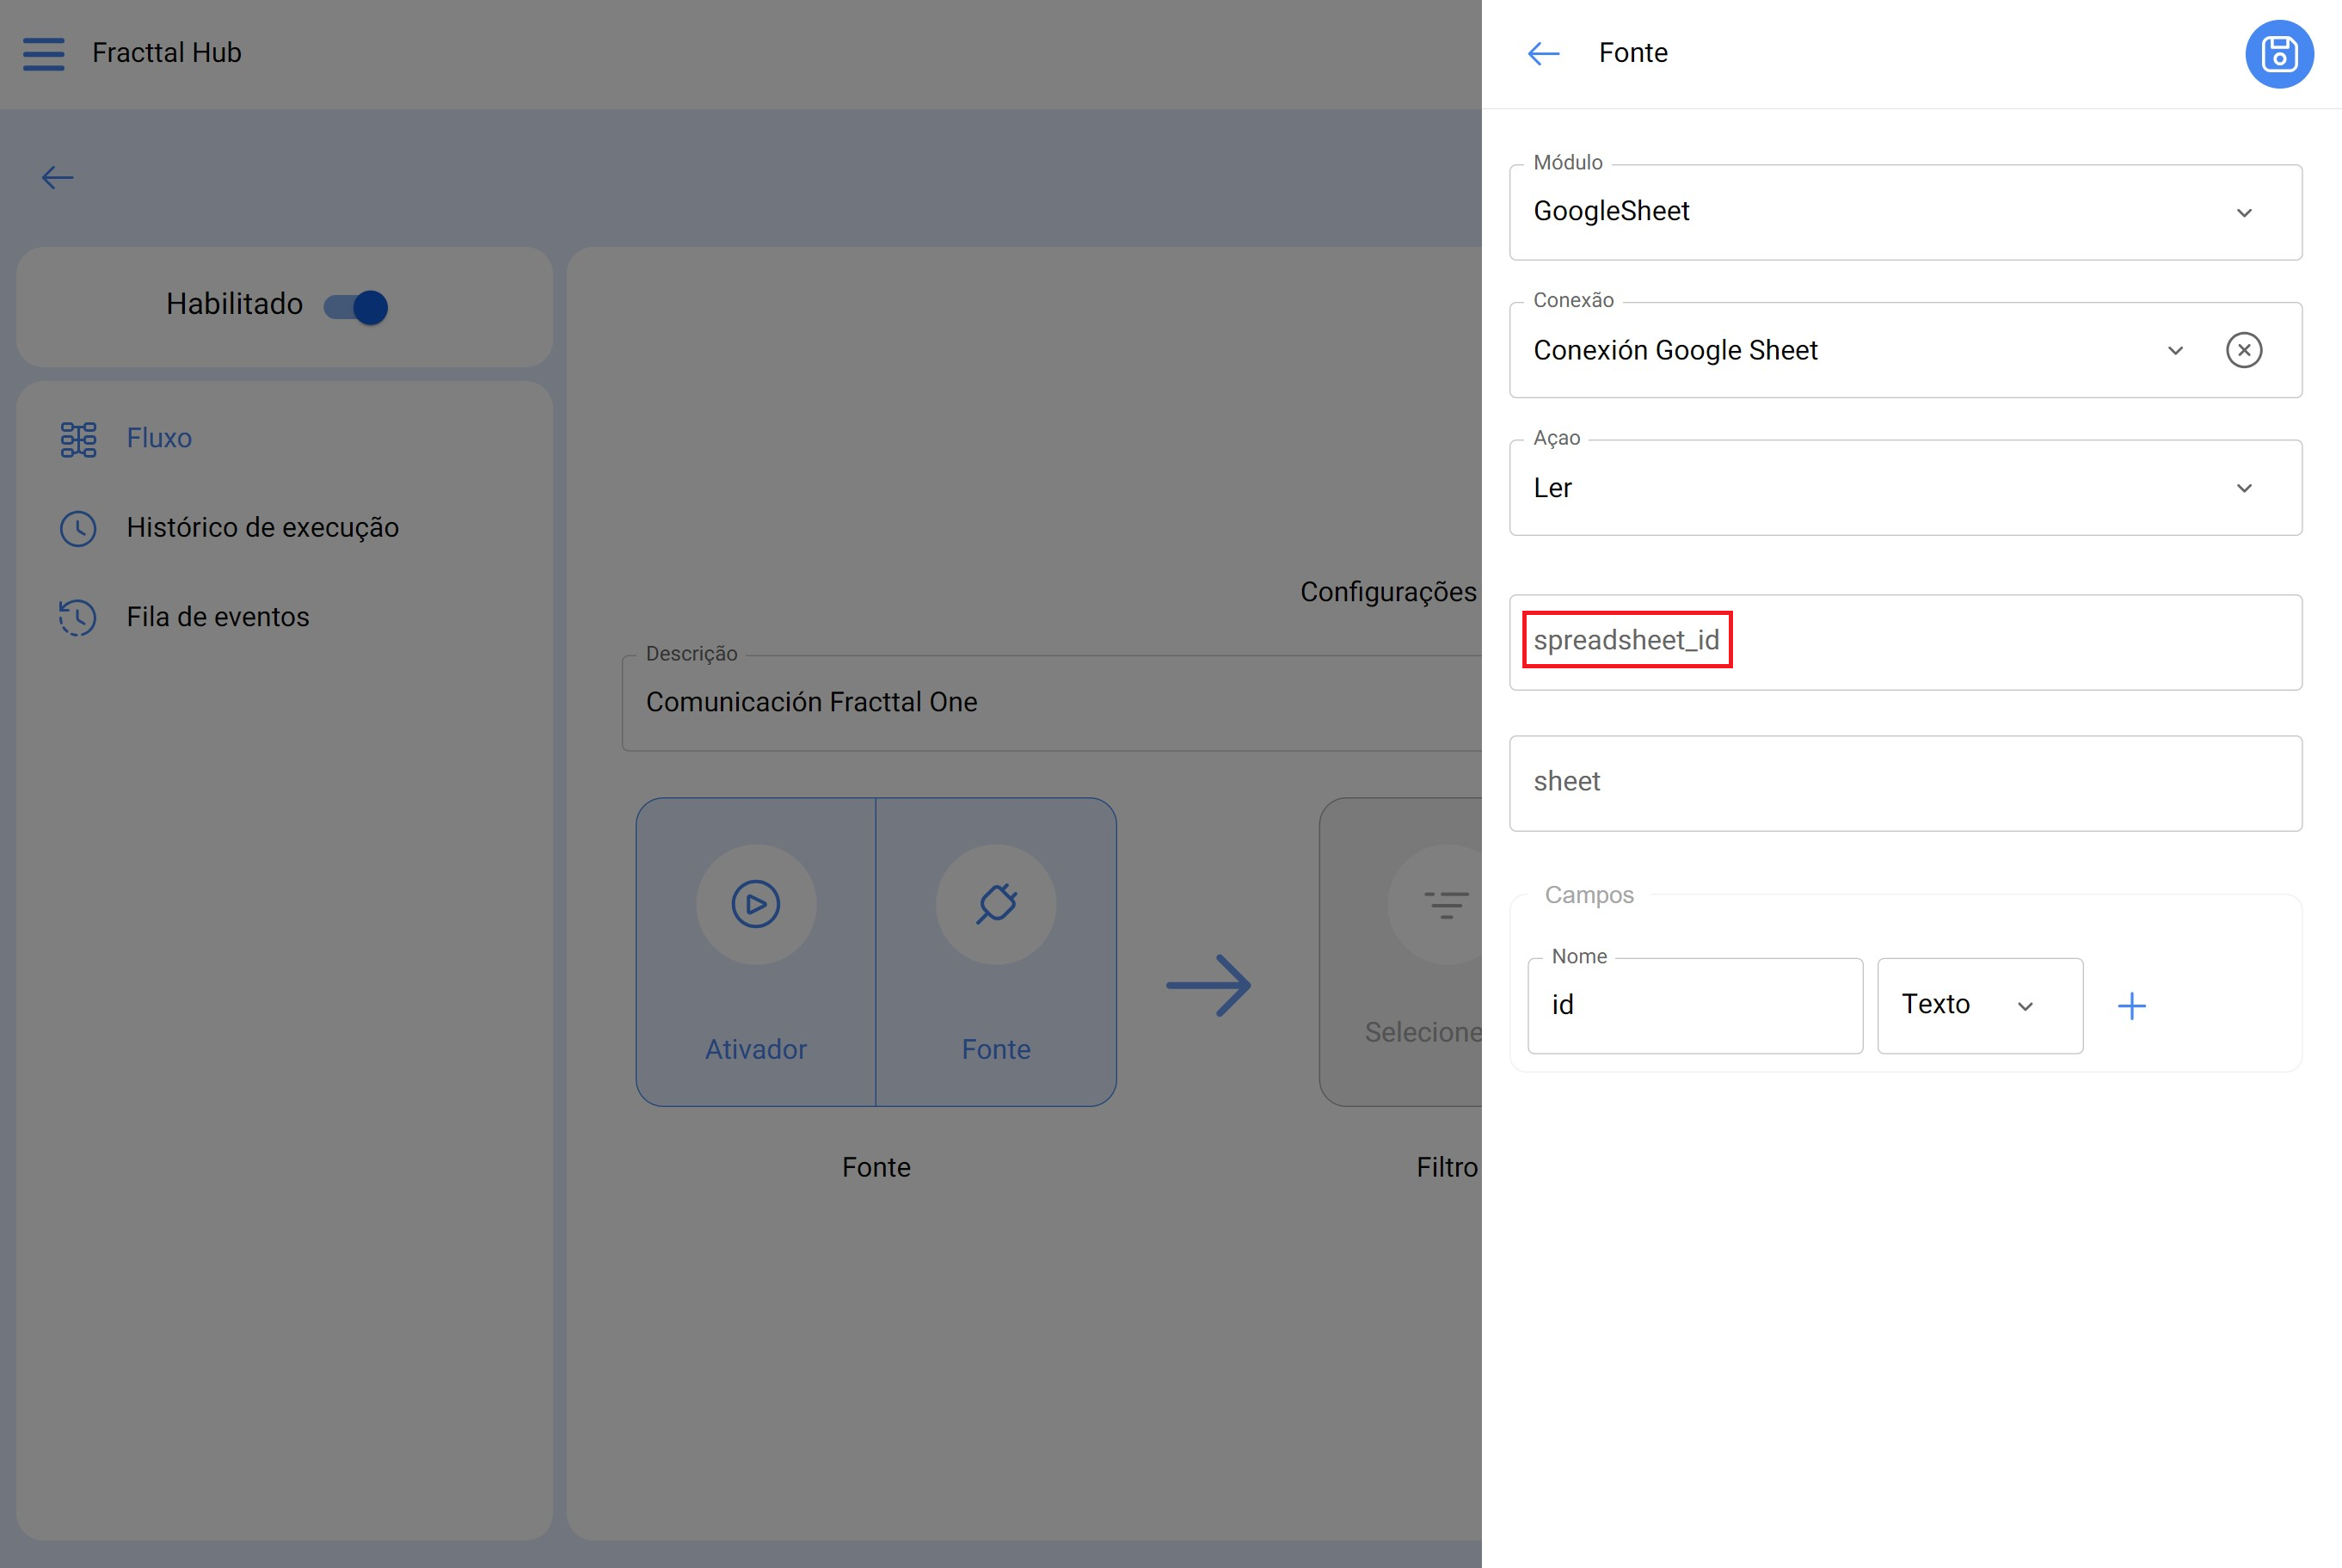Open the hamburger menu next to Fracttal Hub
This screenshot has width=2342, height=1568.
coord(44,53)
